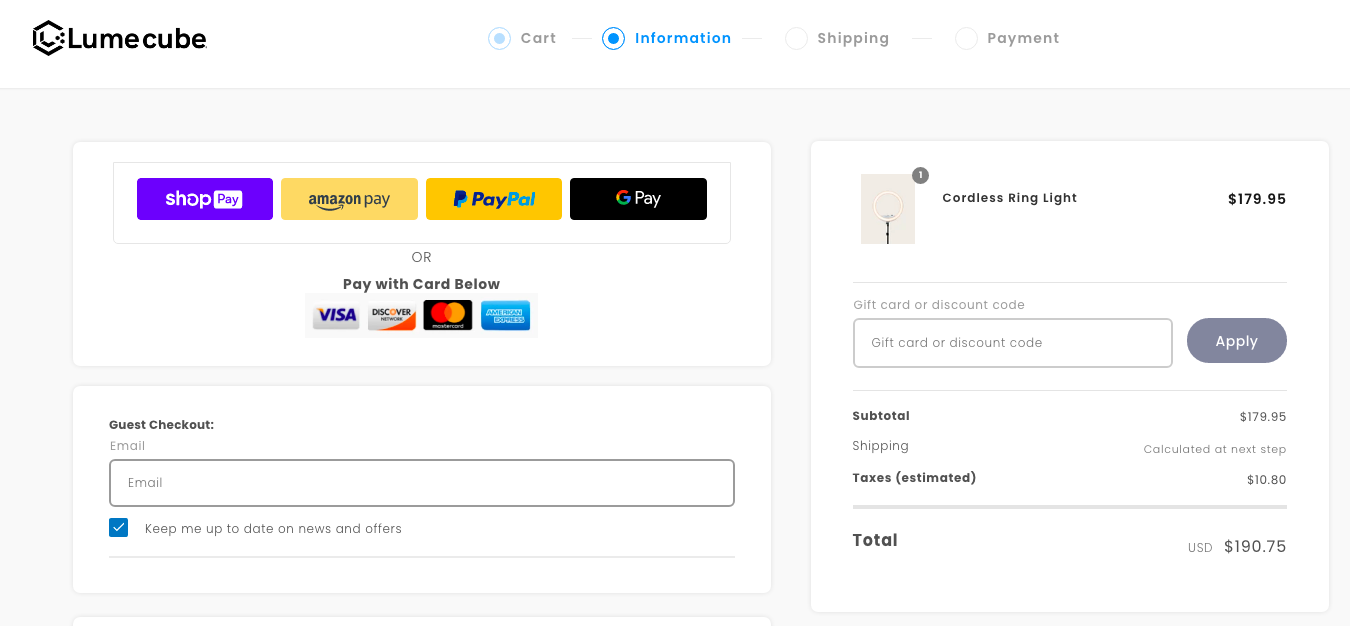1350x626 pixels.
Task: Focus the guest checkout Email field
Action: (x=422, y=483)
